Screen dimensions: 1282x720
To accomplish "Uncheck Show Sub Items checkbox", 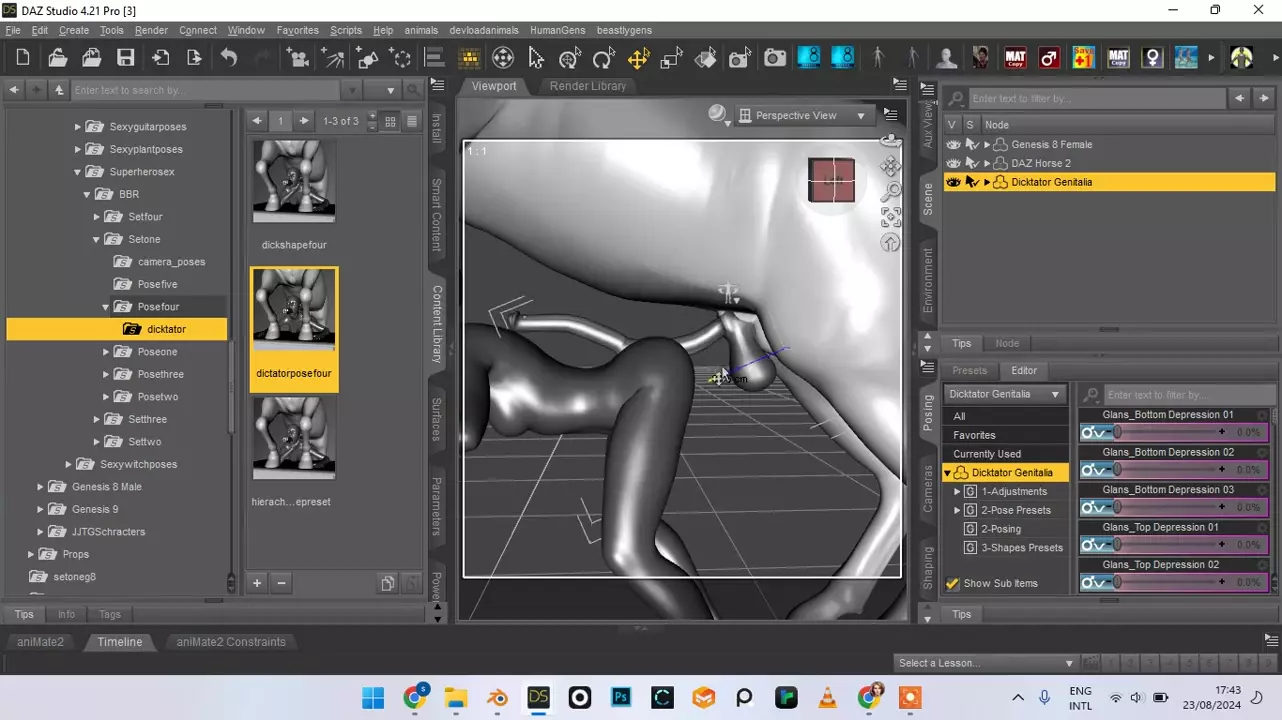I will point(952,584).
